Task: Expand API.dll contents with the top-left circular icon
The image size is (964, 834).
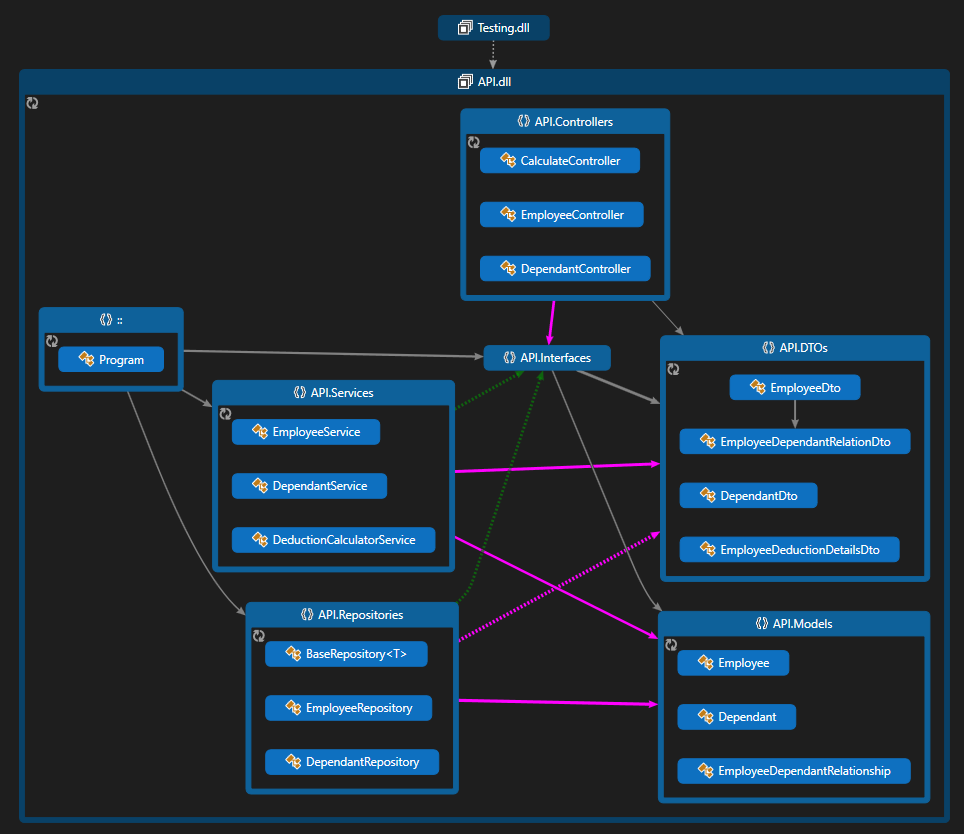Action: [x=32, y=103]
